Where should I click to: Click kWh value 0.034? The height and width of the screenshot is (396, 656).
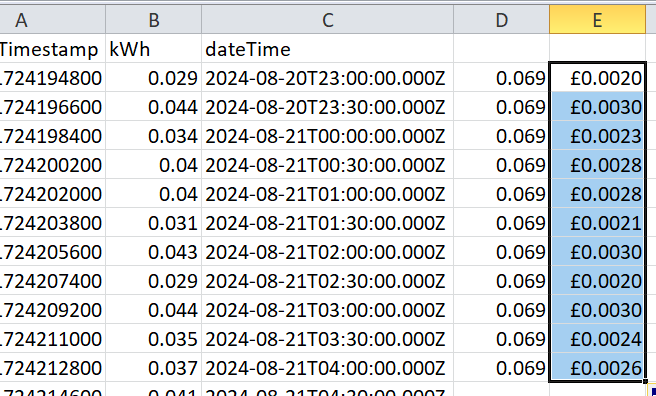point(154,136)
